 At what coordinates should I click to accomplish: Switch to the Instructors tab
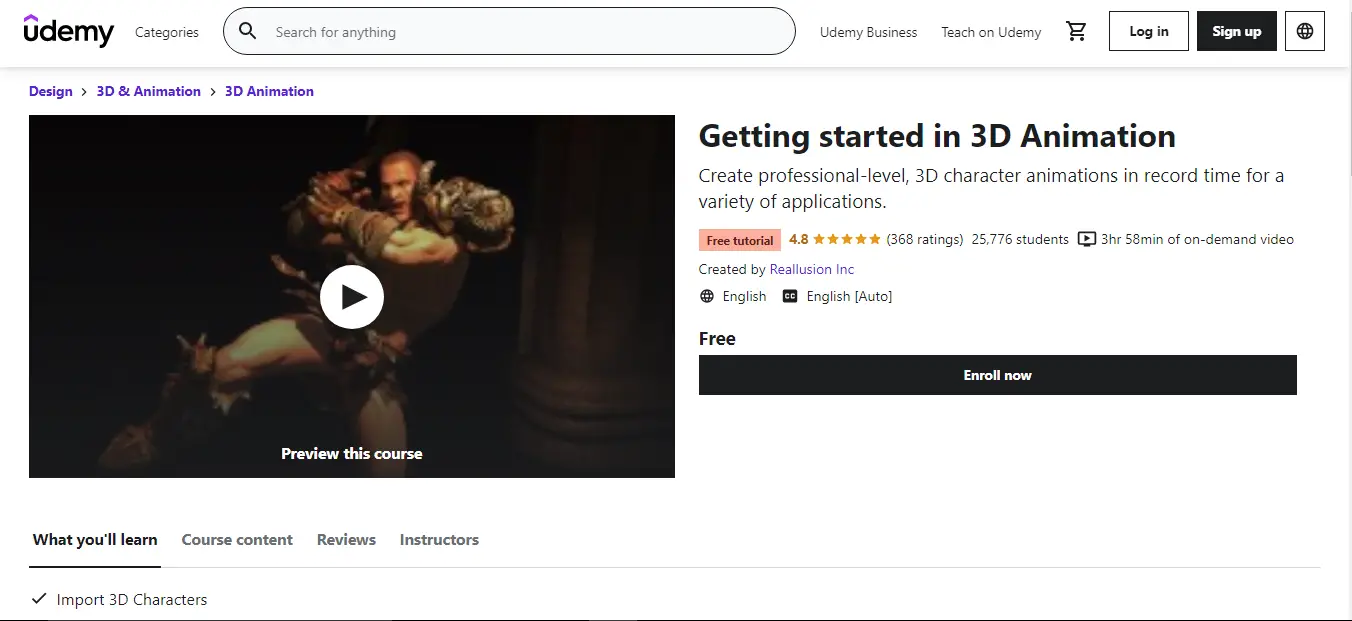coord(439,540)
